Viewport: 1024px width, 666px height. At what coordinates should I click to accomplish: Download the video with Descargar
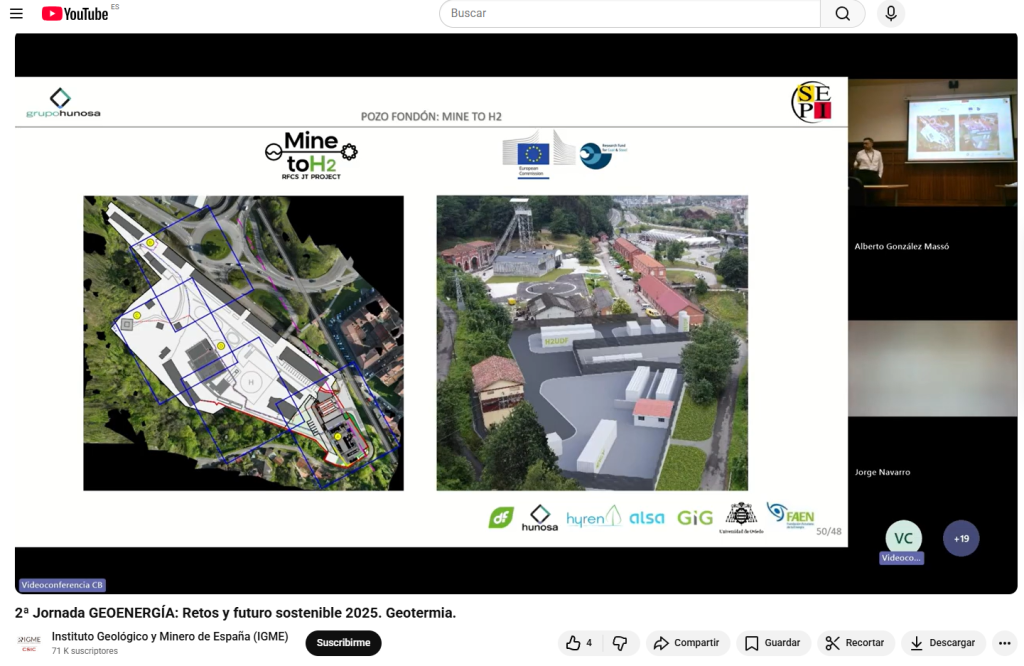pos(942,643)
